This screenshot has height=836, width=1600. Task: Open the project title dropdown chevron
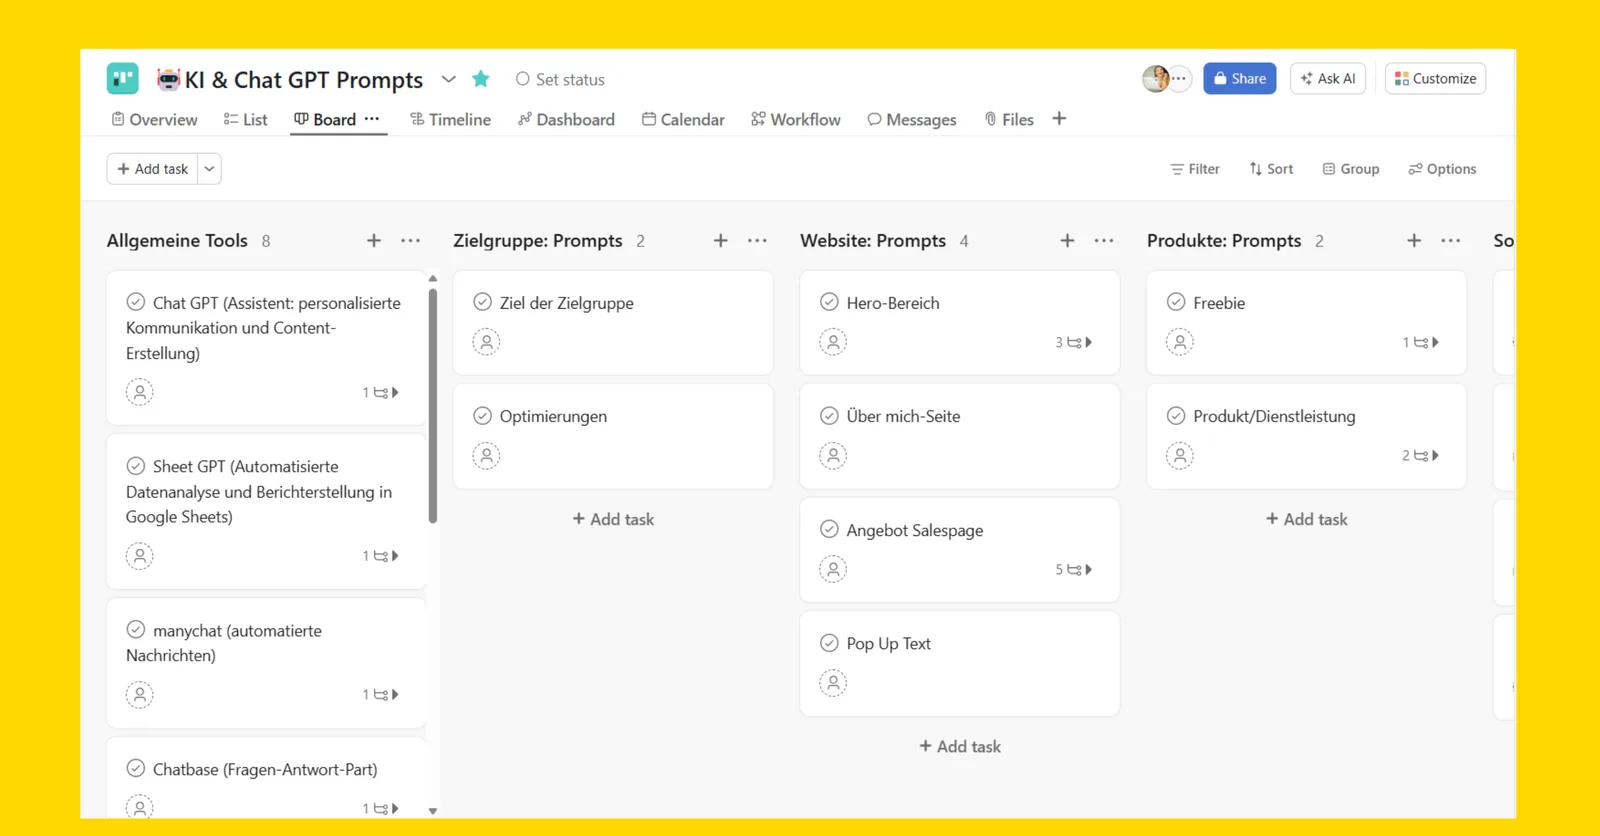tap(449, 79)
